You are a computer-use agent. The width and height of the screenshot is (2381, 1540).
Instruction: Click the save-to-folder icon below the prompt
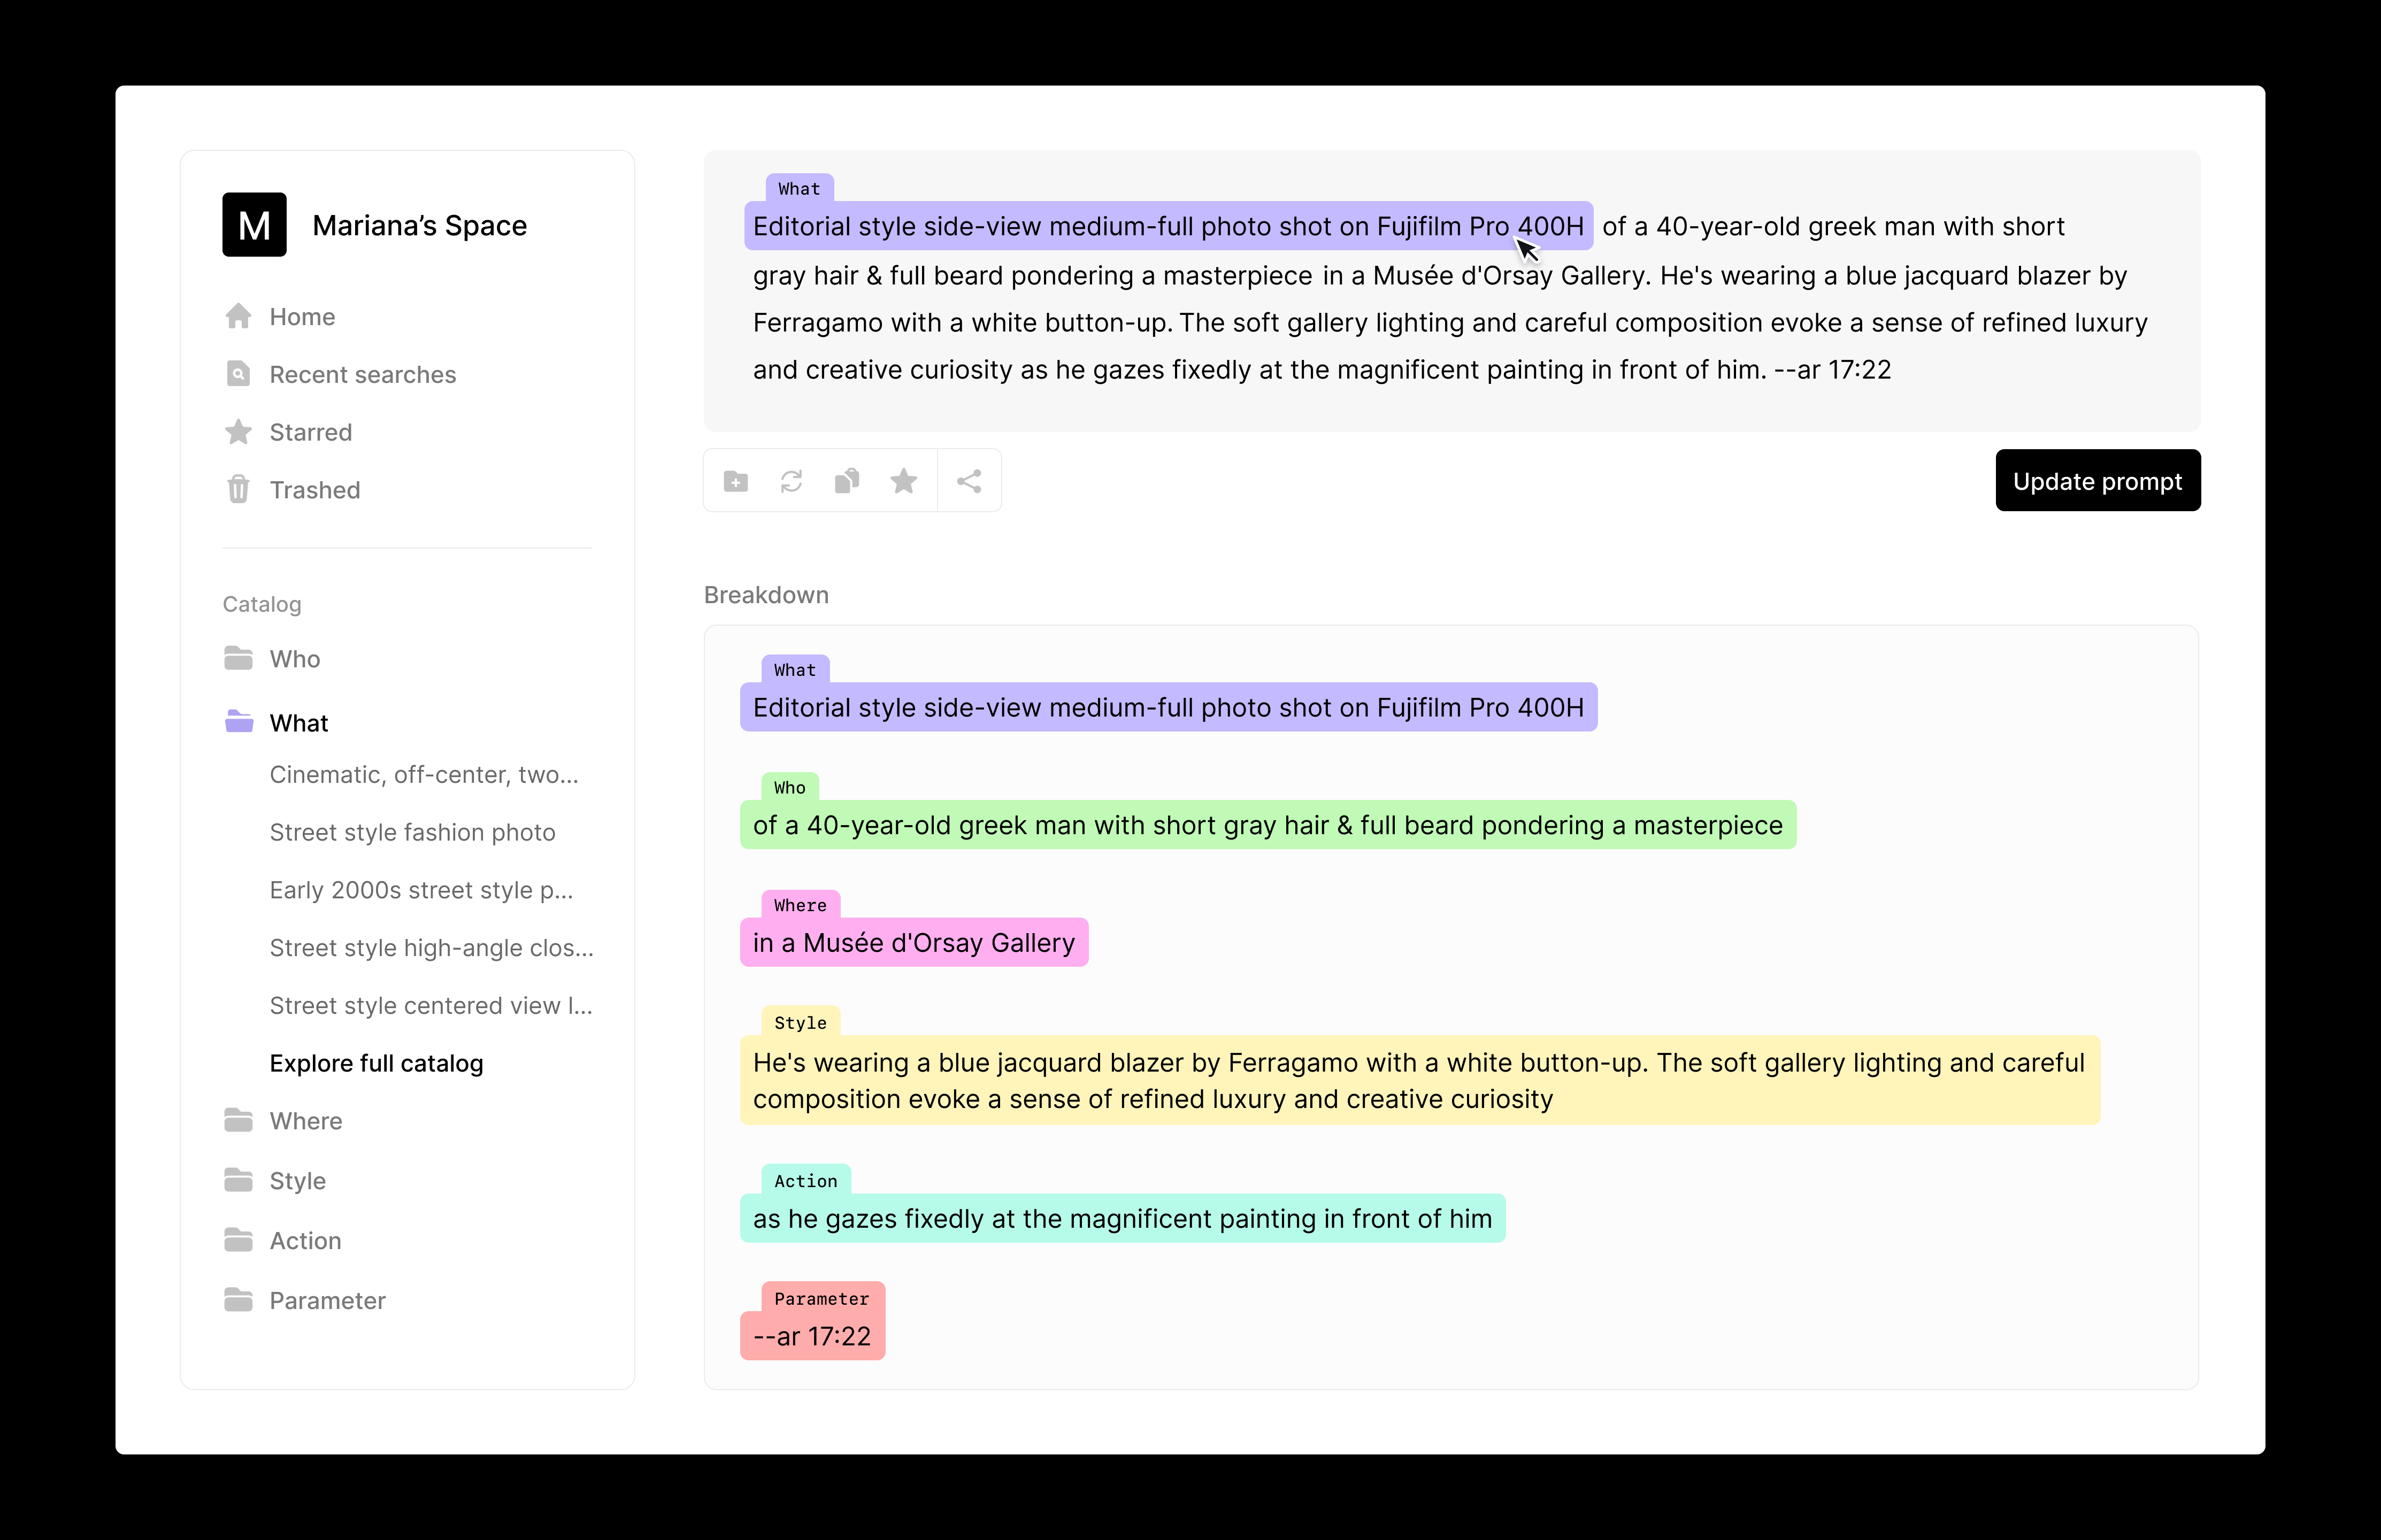point(735,480)
